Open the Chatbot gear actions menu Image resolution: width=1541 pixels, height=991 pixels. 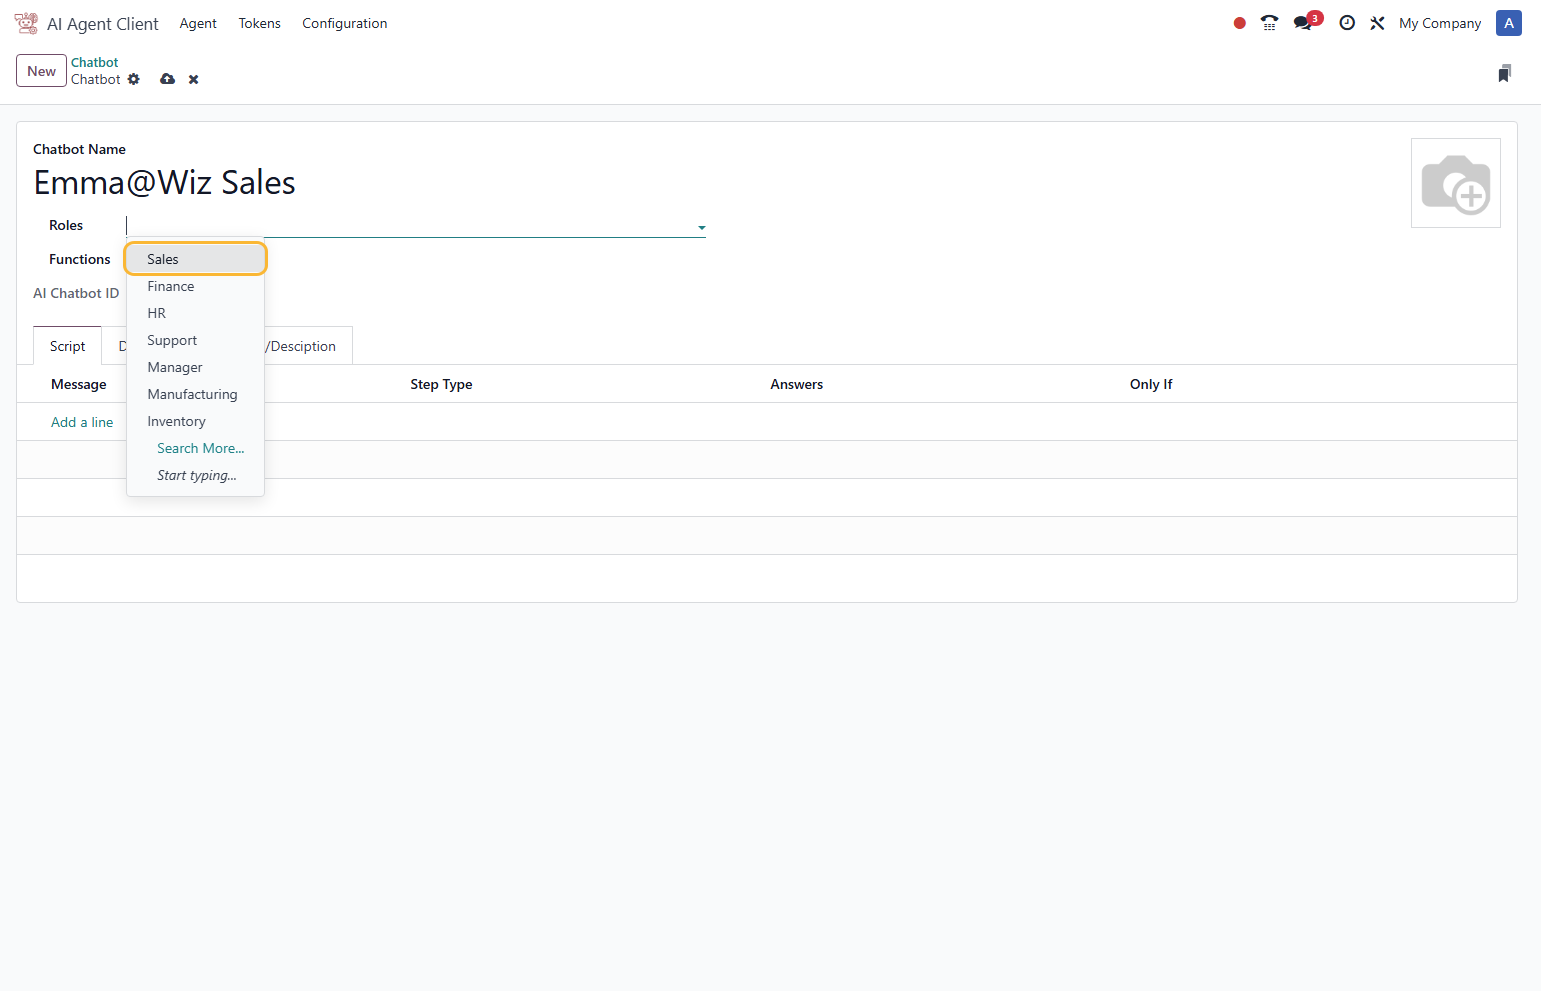pos(134,79)
